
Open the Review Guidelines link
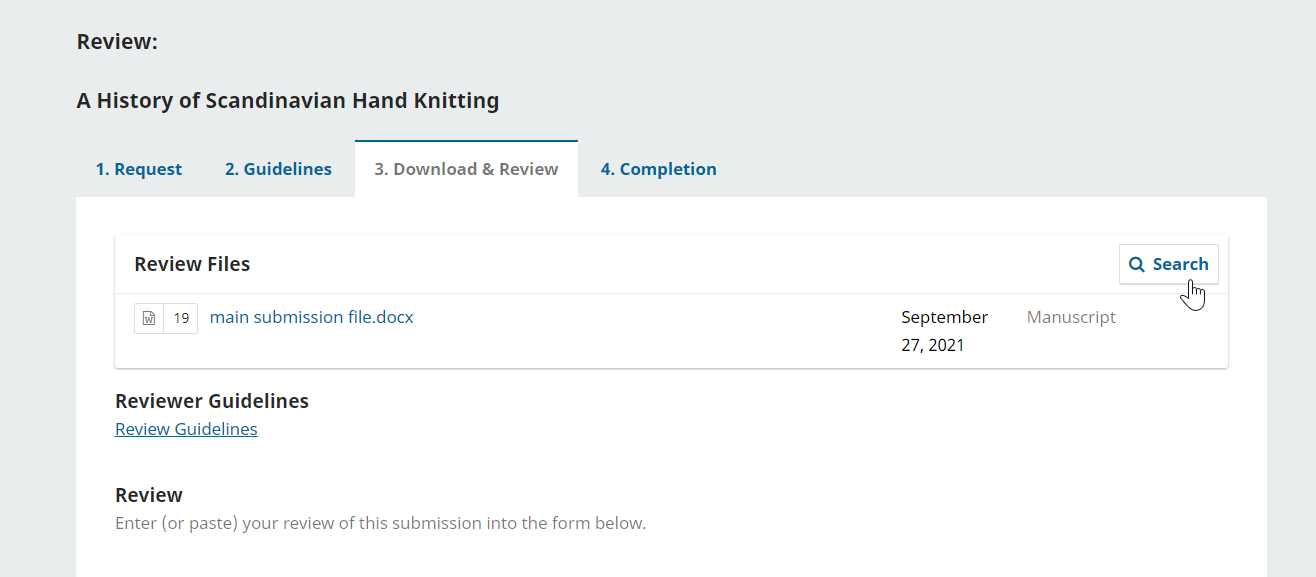click(186, 429)
